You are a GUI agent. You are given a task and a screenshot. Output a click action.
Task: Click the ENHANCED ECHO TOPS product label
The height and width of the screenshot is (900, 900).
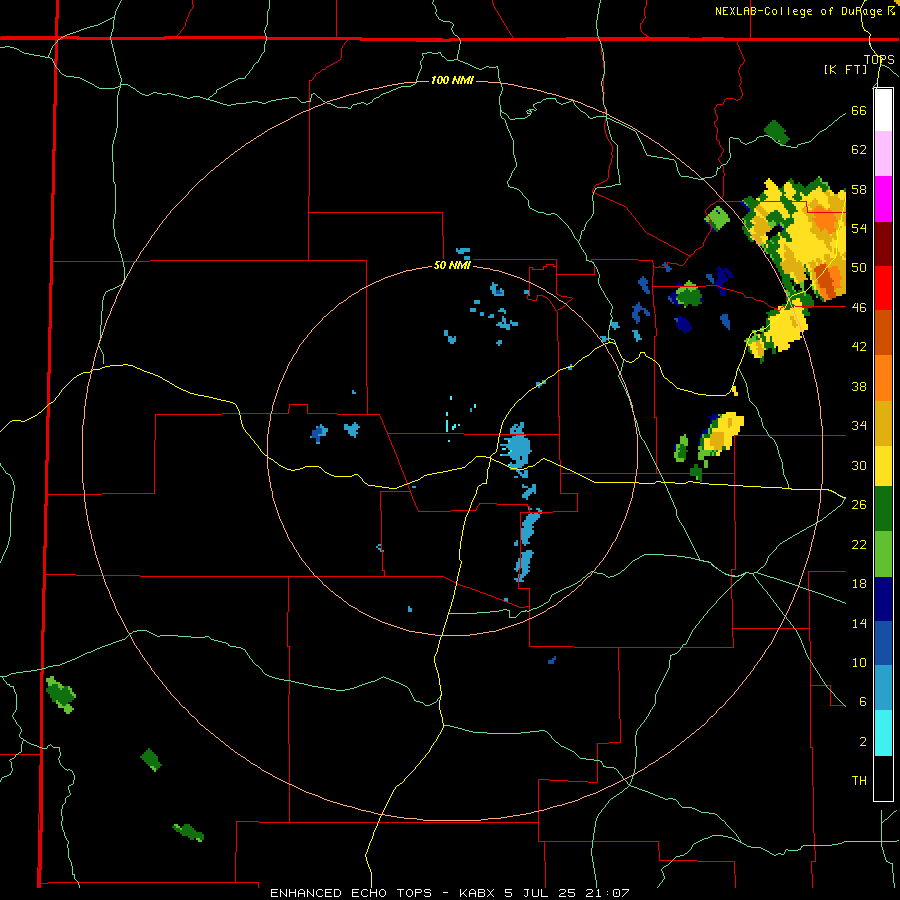351,893
